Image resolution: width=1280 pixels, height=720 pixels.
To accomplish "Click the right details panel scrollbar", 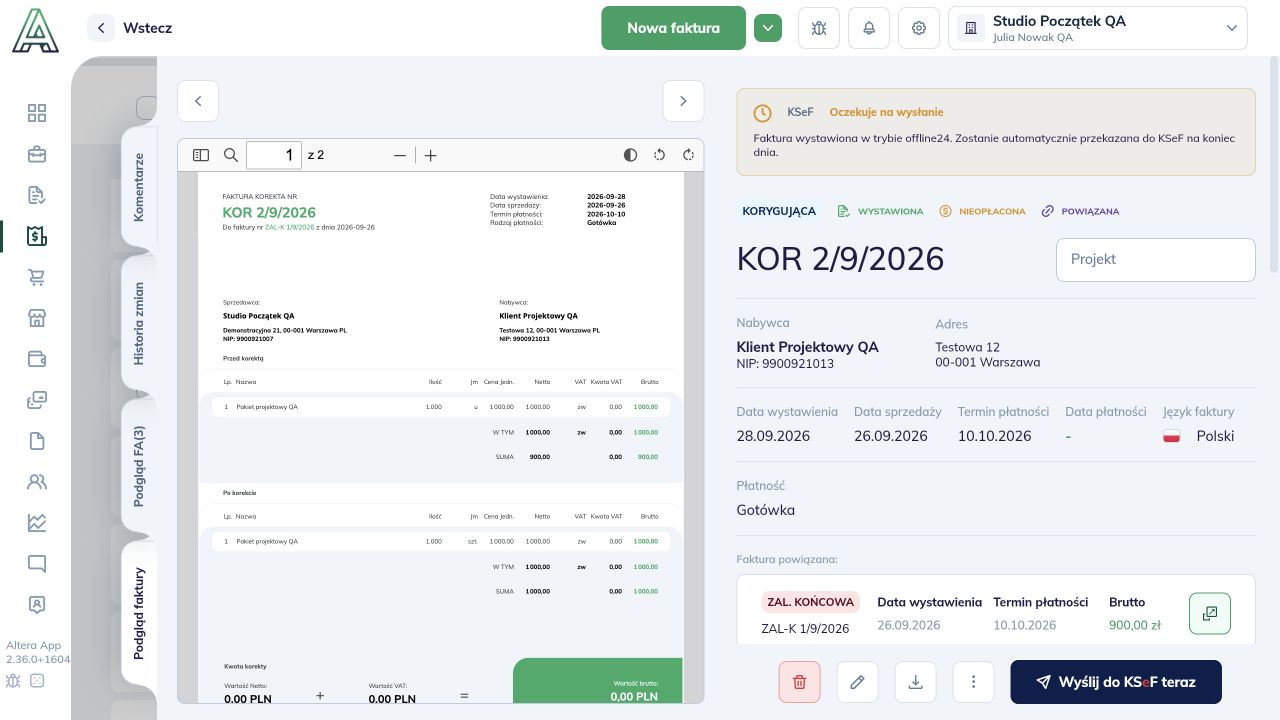I will [1274, 165].
